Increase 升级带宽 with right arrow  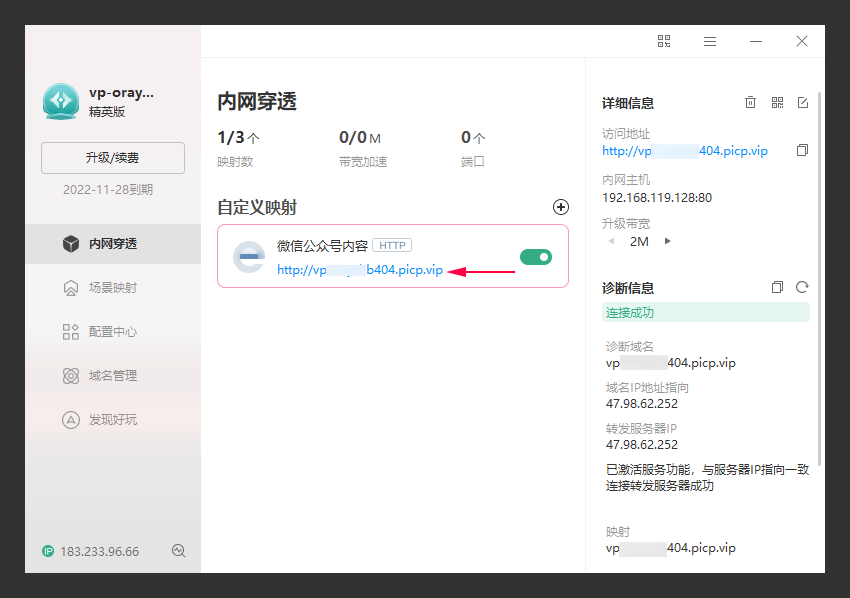click(x=668, y=241)
